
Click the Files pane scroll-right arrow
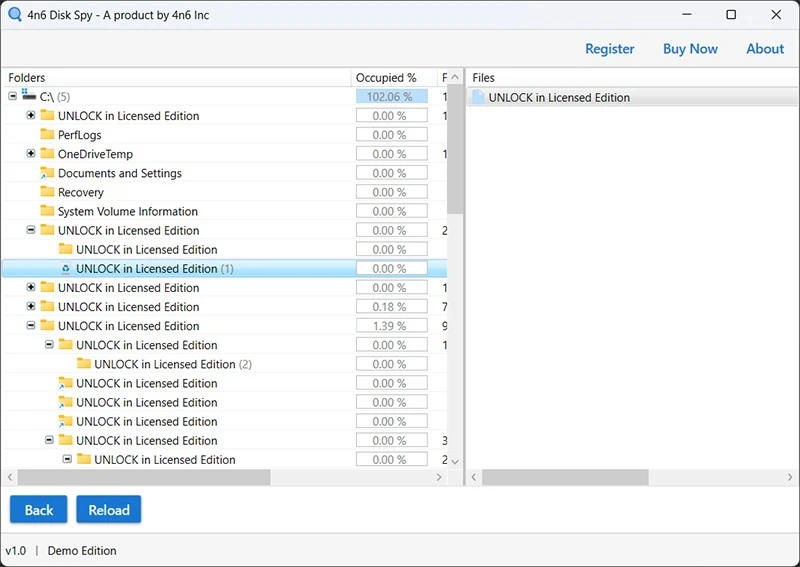tap(790, 477)
